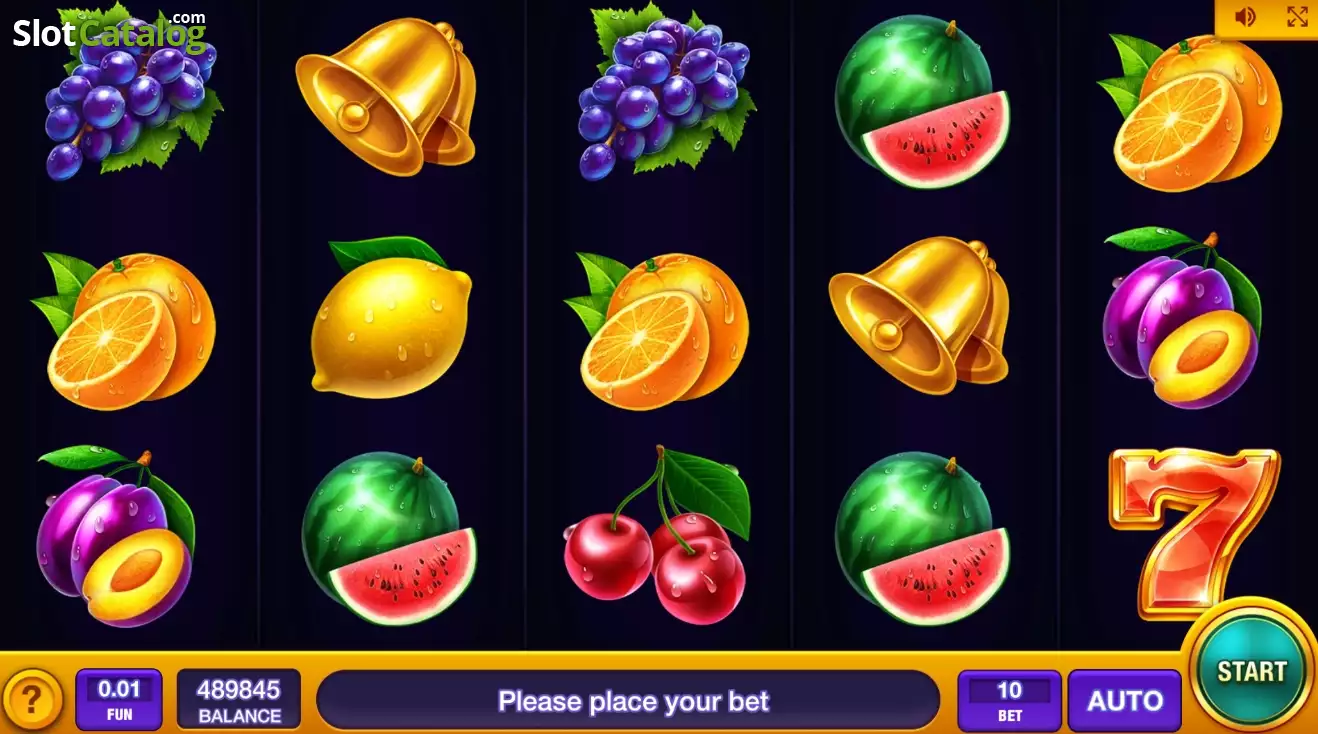Image resolution: width=1318 pixels, height=734 pixels.
Task: Toggle fullscreen mode icon
Action: (x=1296, y=17)
